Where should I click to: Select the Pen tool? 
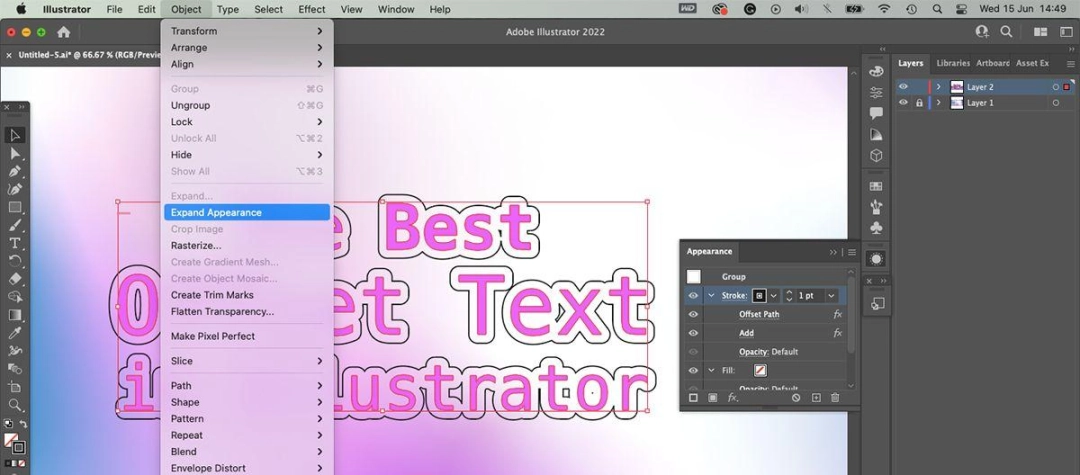[14, 171]
